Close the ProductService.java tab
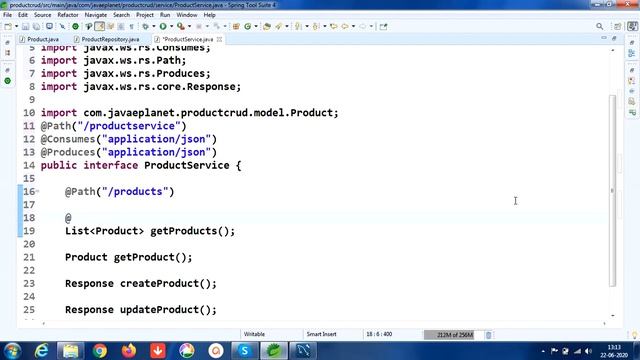Screen dimensions: 640x360 (x=220, y=39)
